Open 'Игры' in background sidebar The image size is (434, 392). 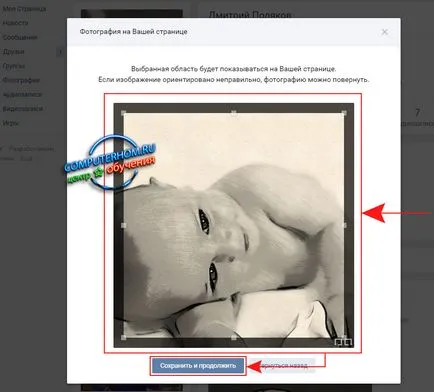click(11, 123)
